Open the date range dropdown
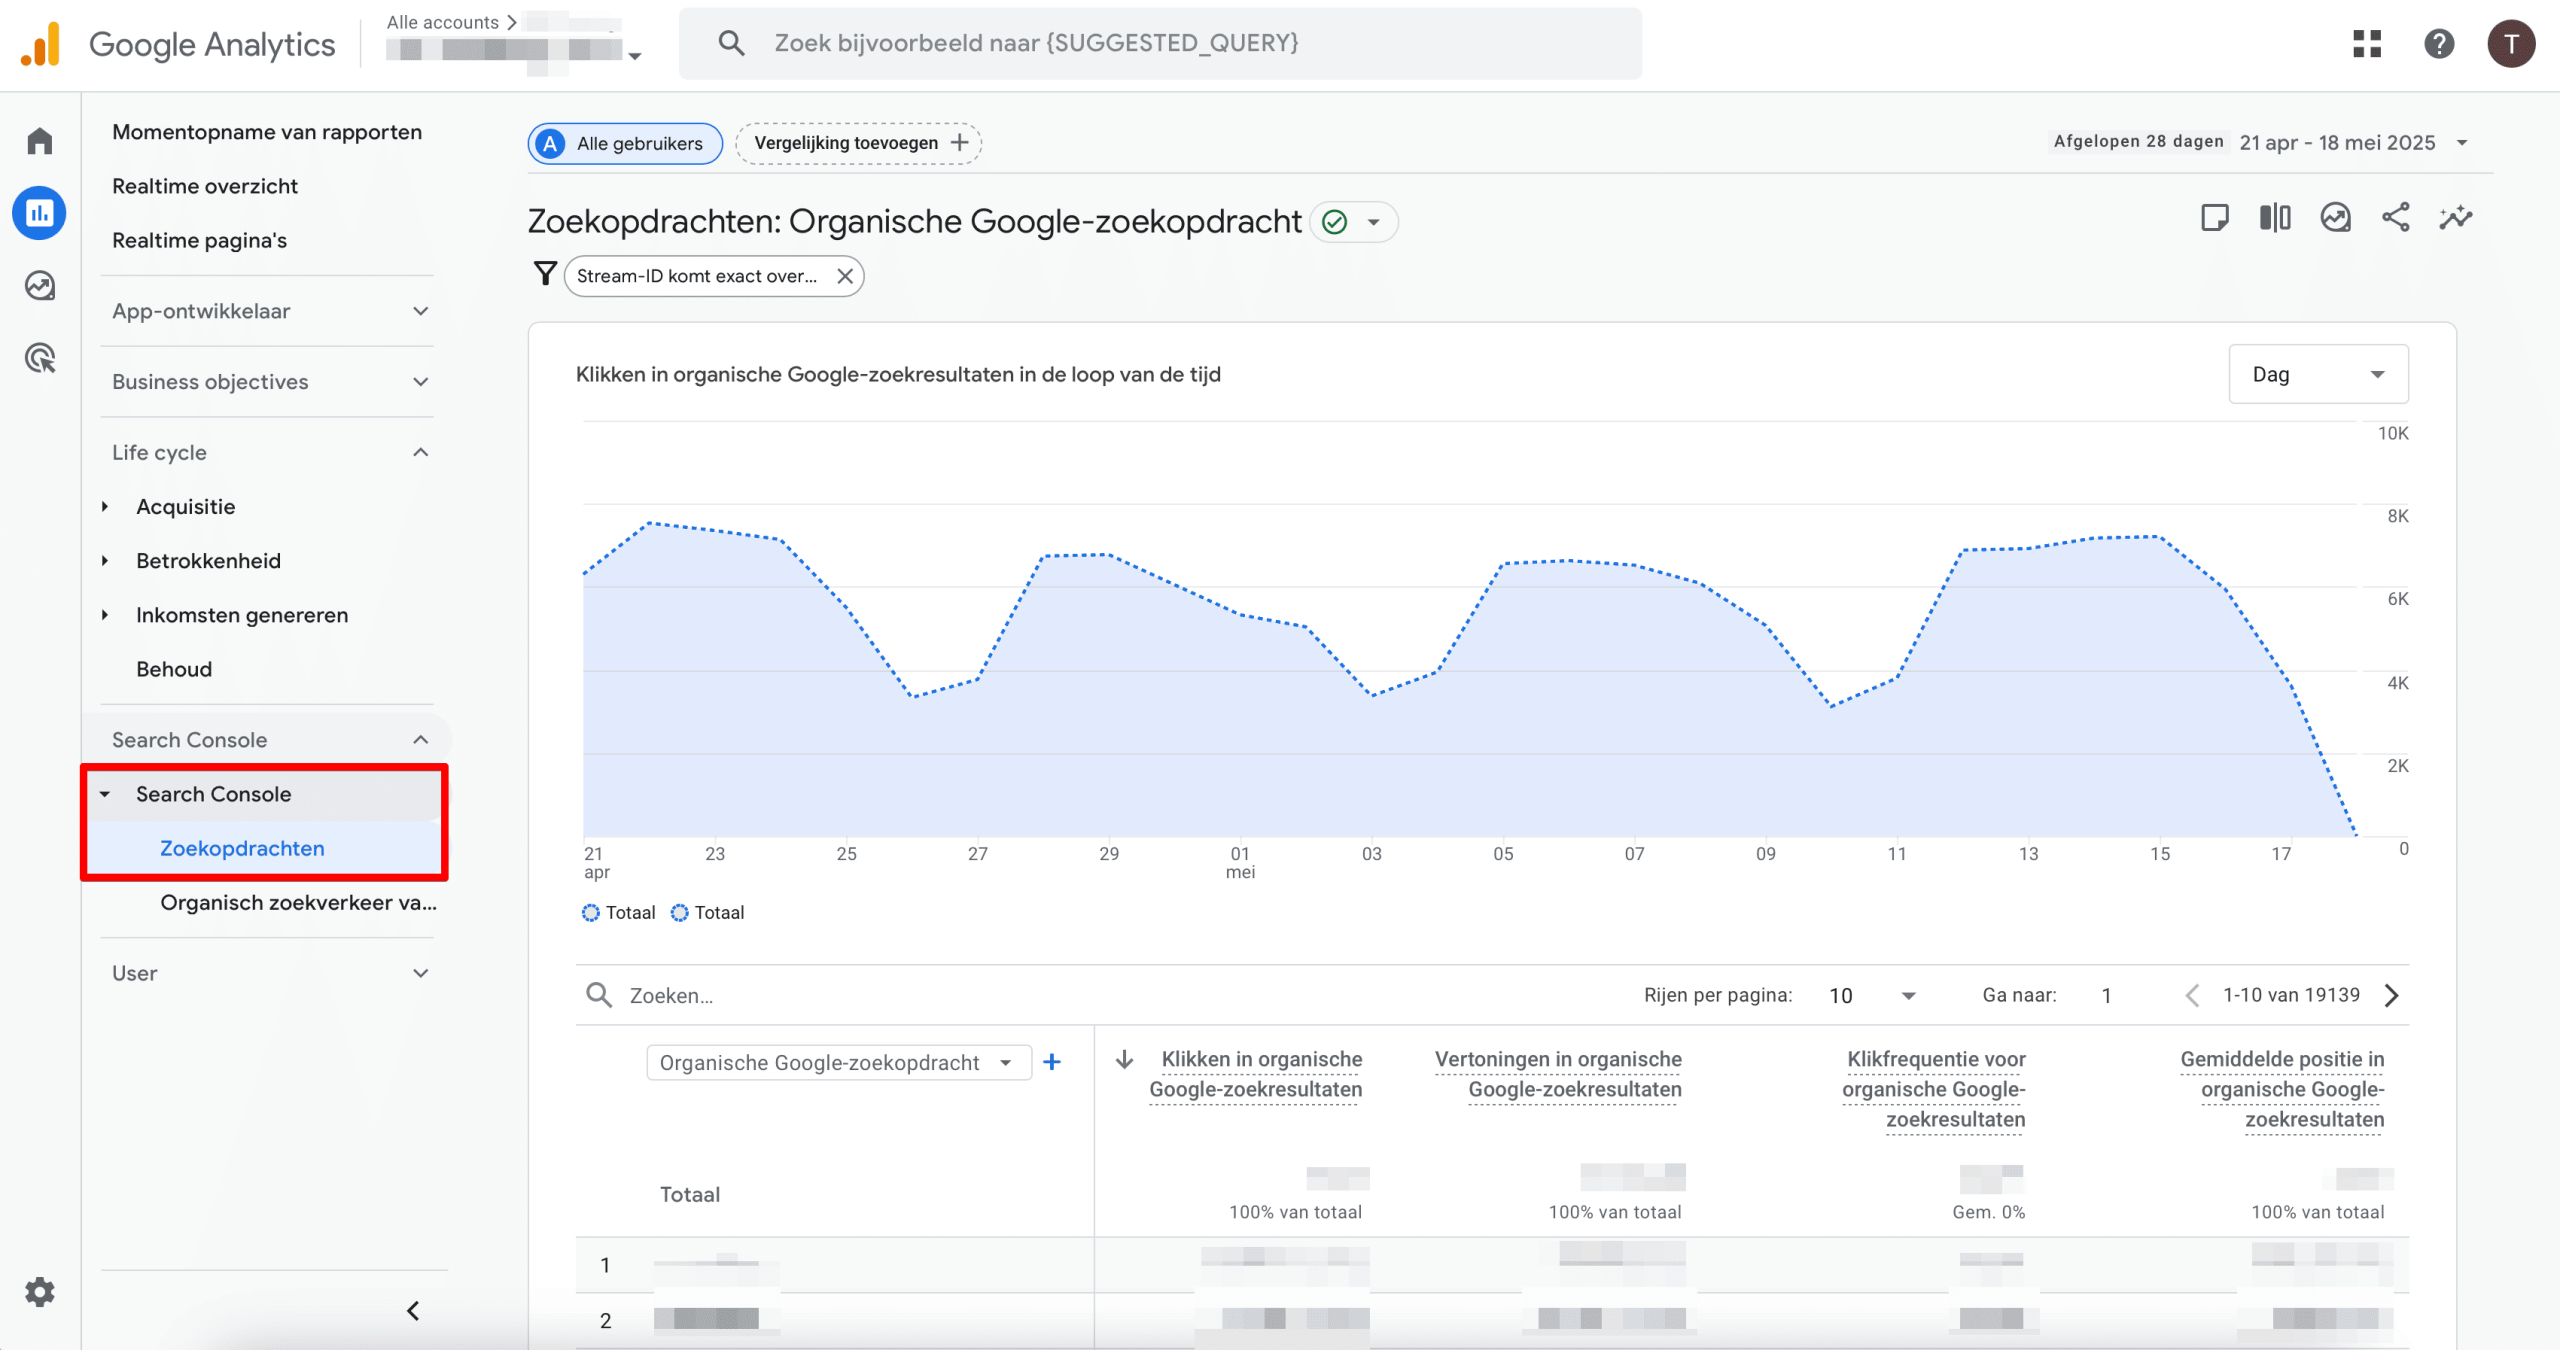2560x1350 pixels. (x=2462, y=142)
